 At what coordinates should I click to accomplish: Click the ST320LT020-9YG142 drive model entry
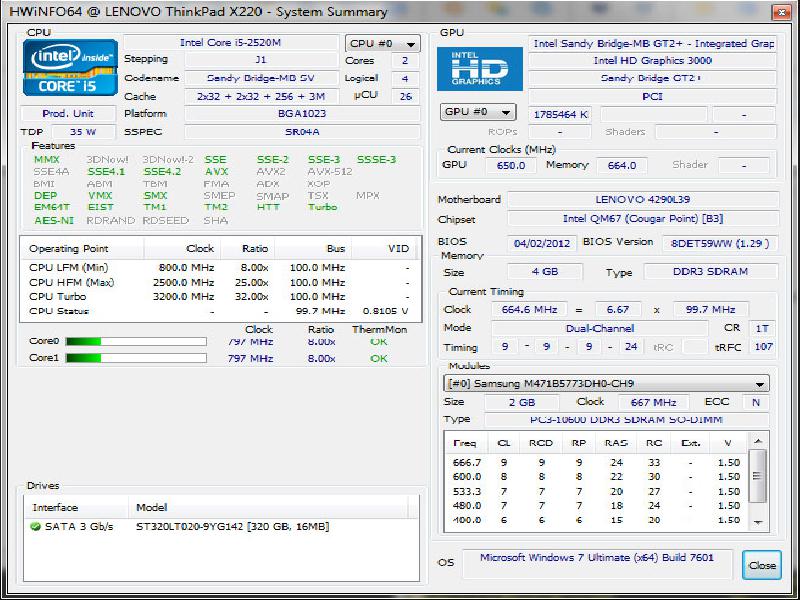point(232,527)
